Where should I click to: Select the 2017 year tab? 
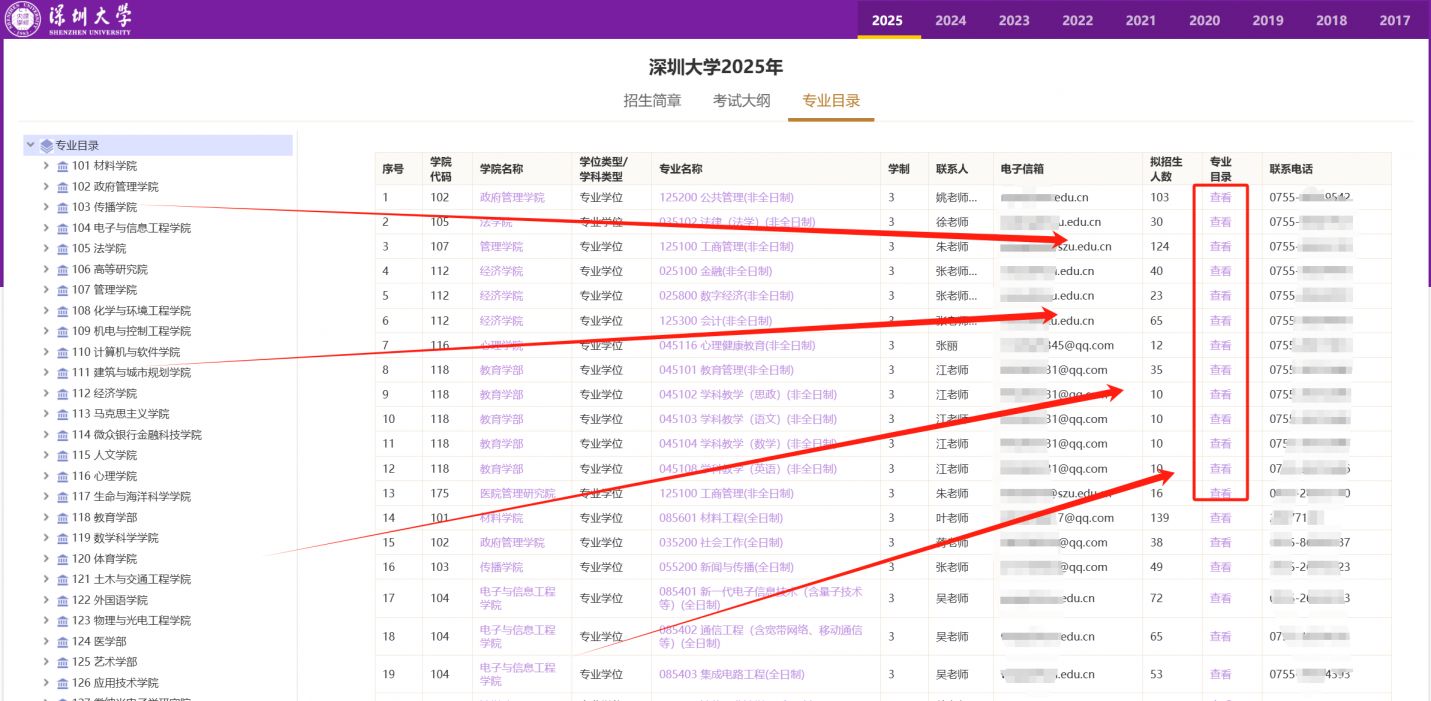(1395, 20)
